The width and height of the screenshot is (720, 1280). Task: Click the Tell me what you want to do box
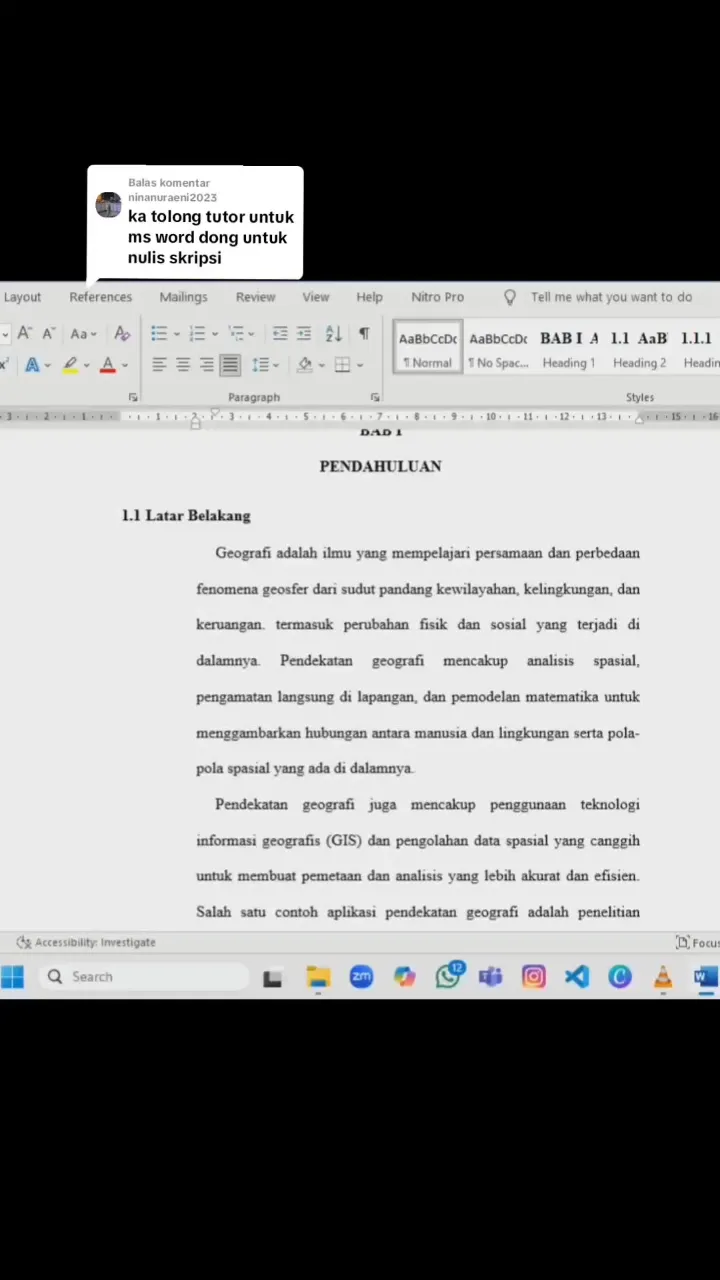[610, 297]
